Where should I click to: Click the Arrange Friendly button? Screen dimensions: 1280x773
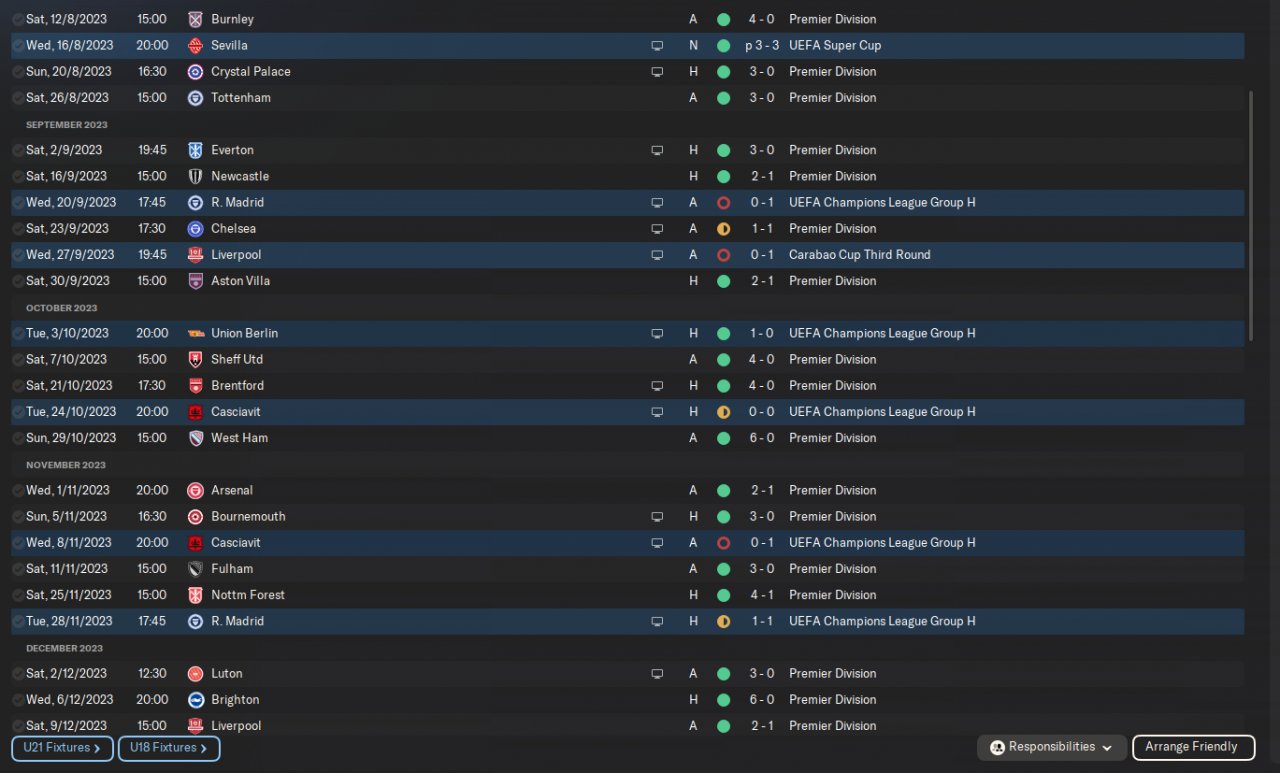1191,747
